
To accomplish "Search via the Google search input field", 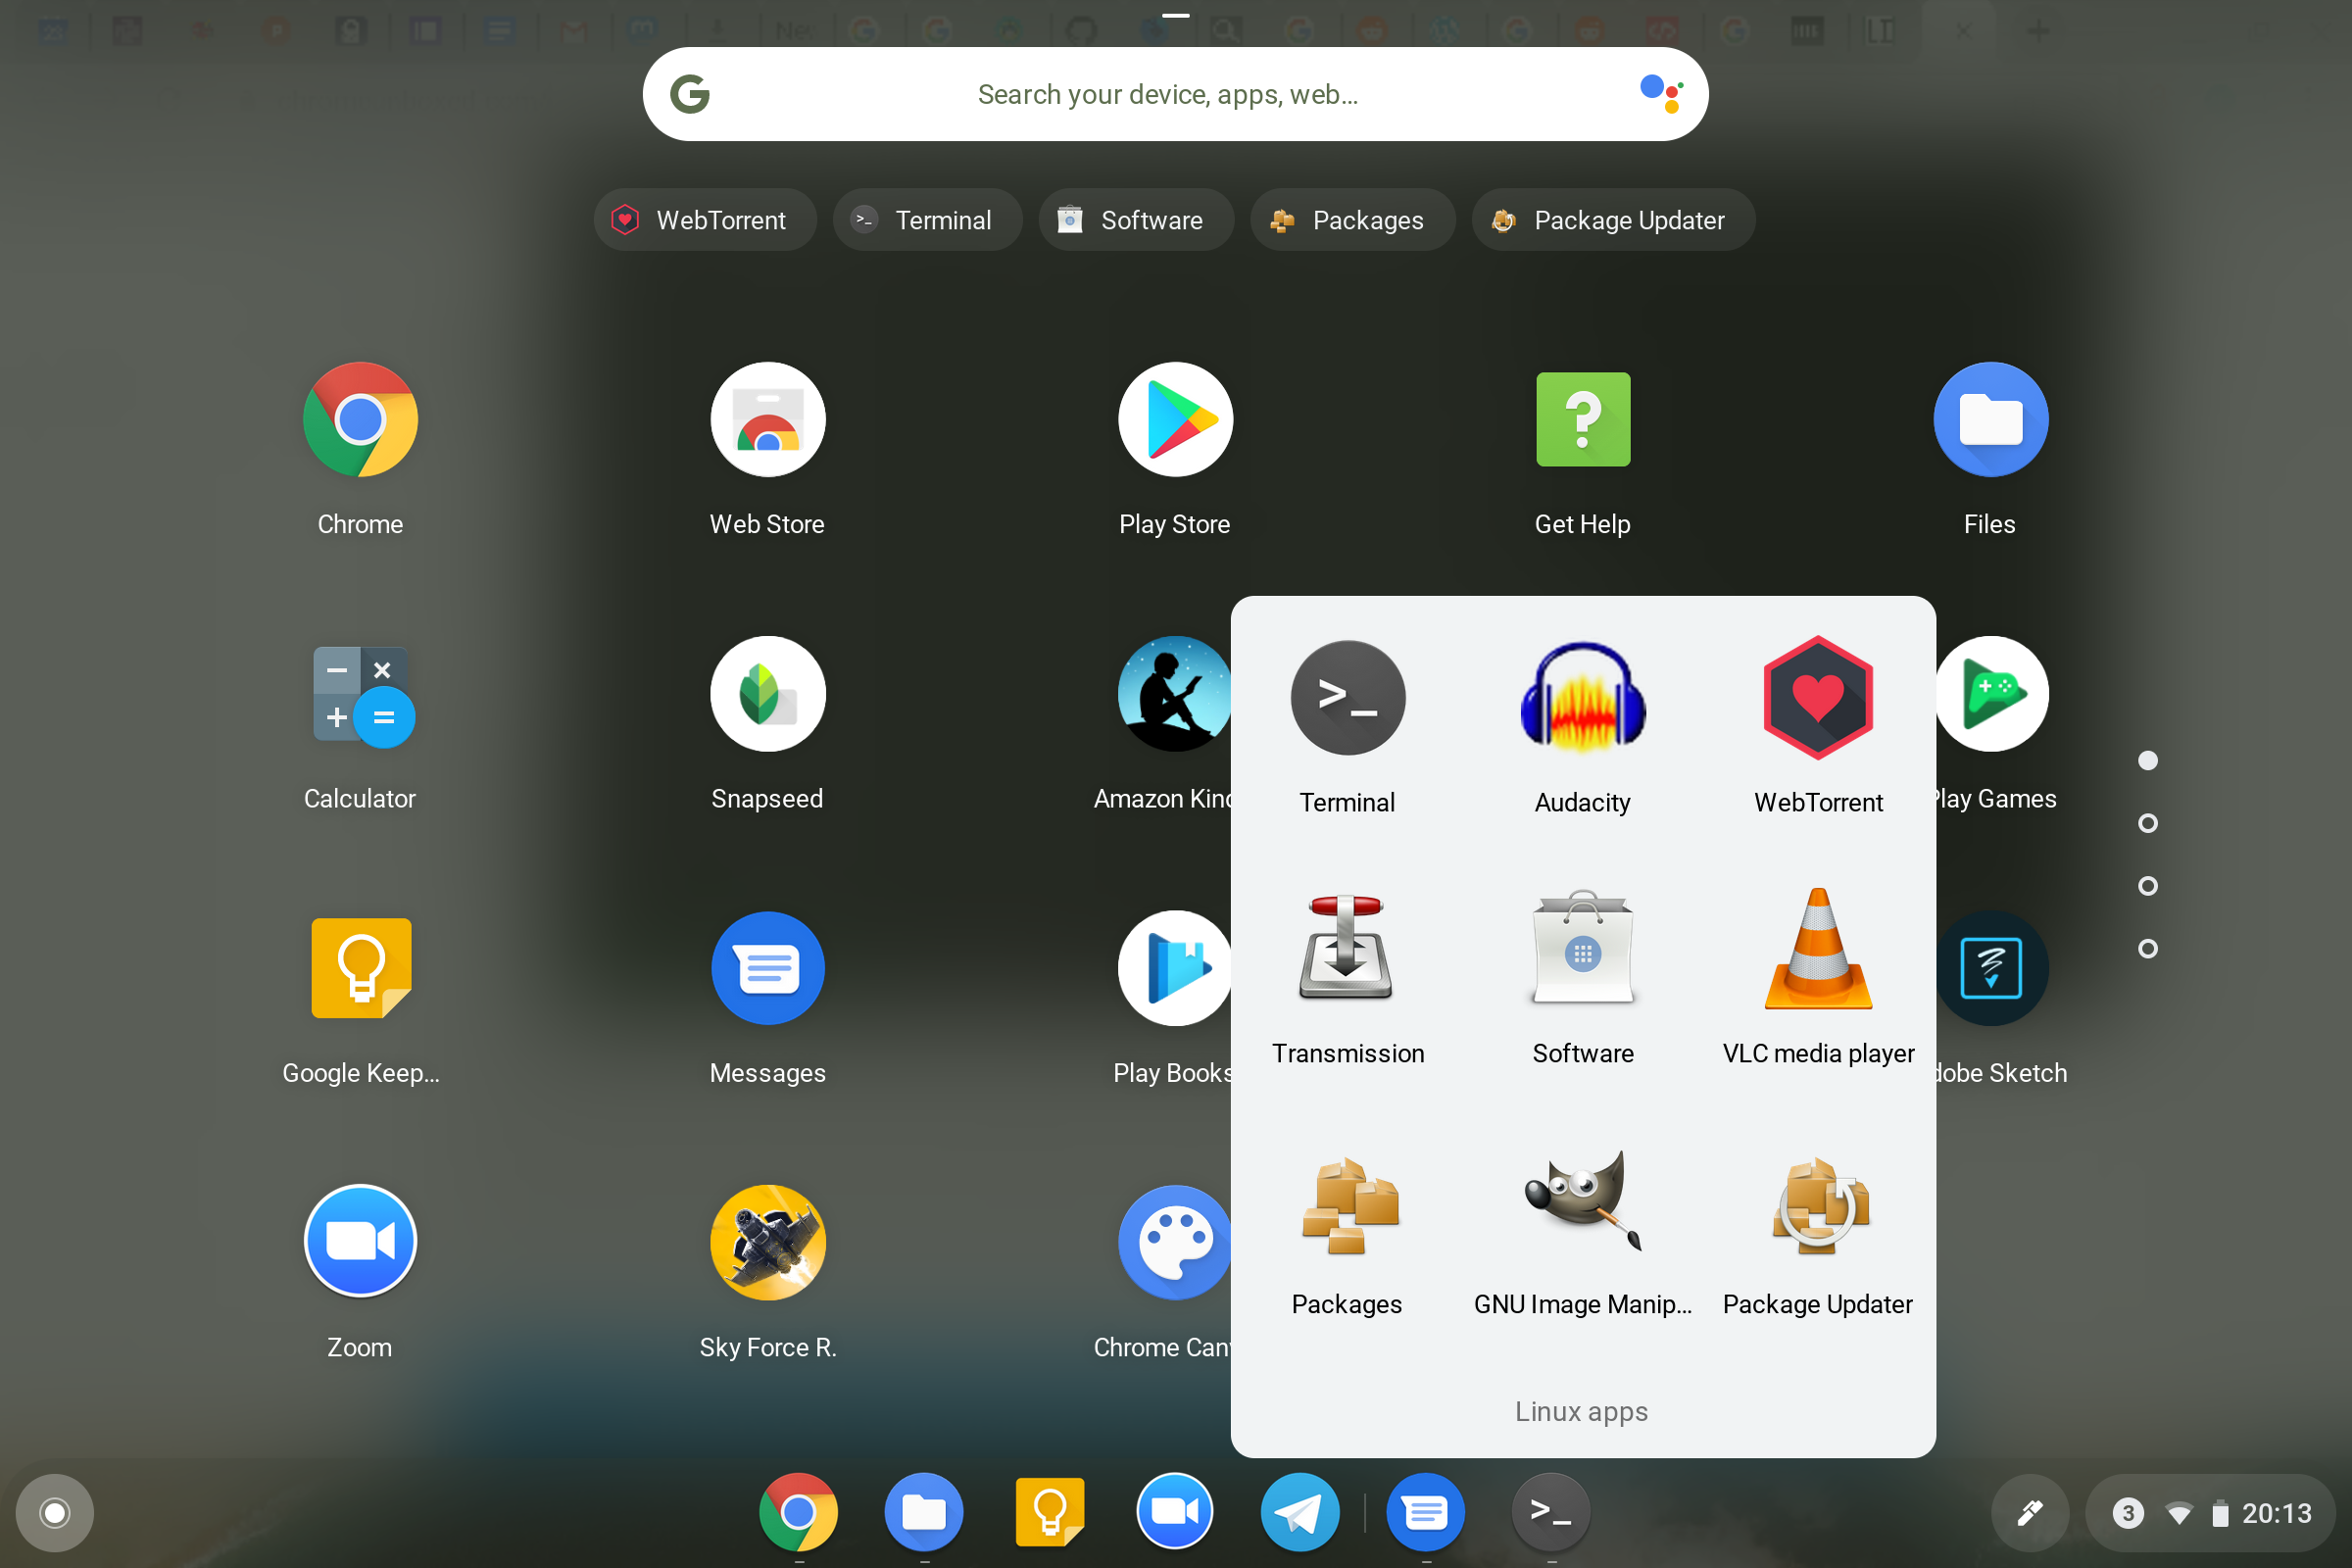I will [x=1176, y=94].
